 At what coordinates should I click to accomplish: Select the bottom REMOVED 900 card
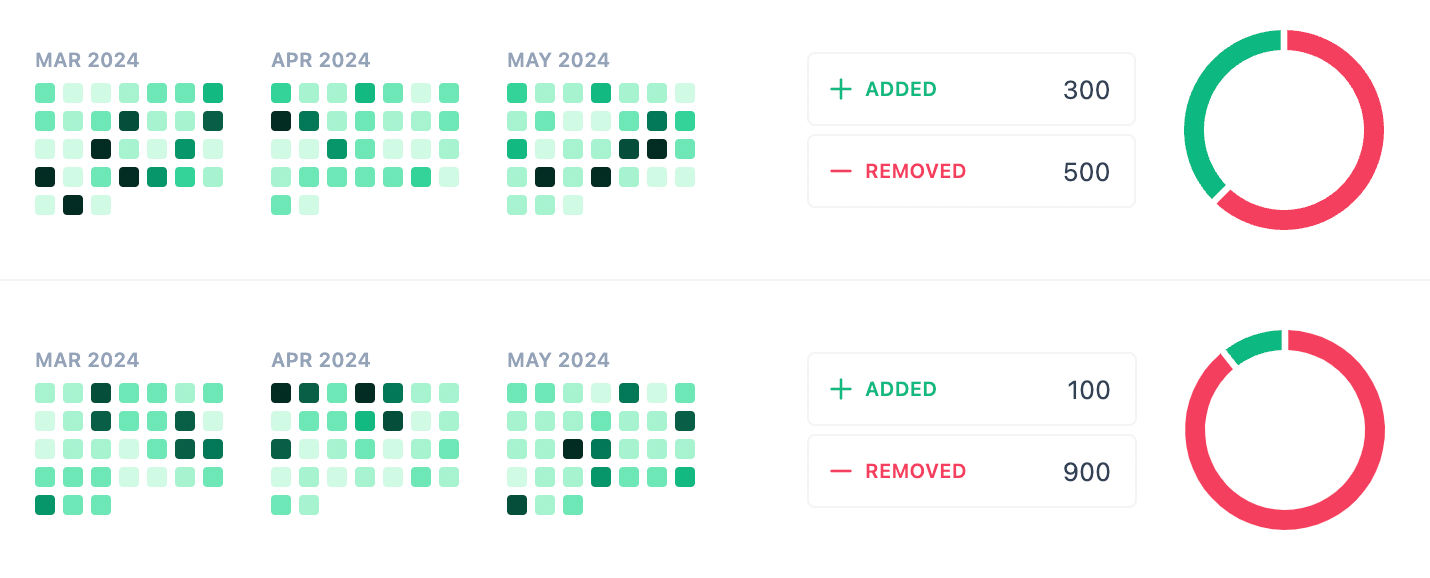[x=971, y=471]
